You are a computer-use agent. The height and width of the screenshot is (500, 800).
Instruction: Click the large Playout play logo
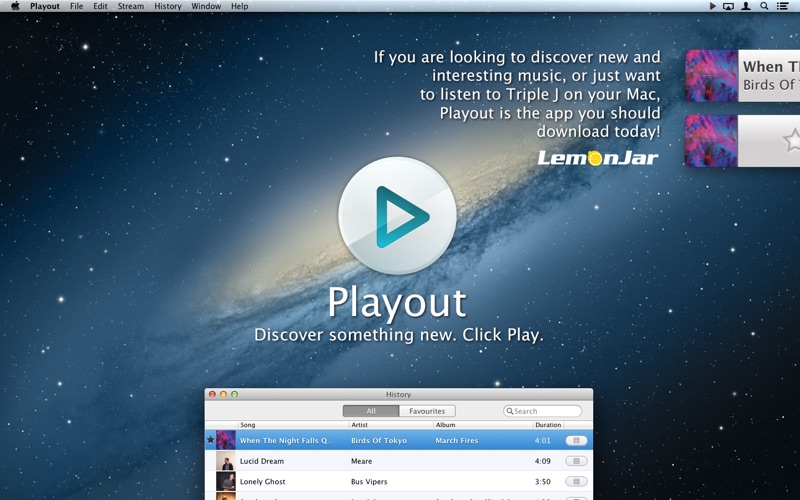coord(397,216)
